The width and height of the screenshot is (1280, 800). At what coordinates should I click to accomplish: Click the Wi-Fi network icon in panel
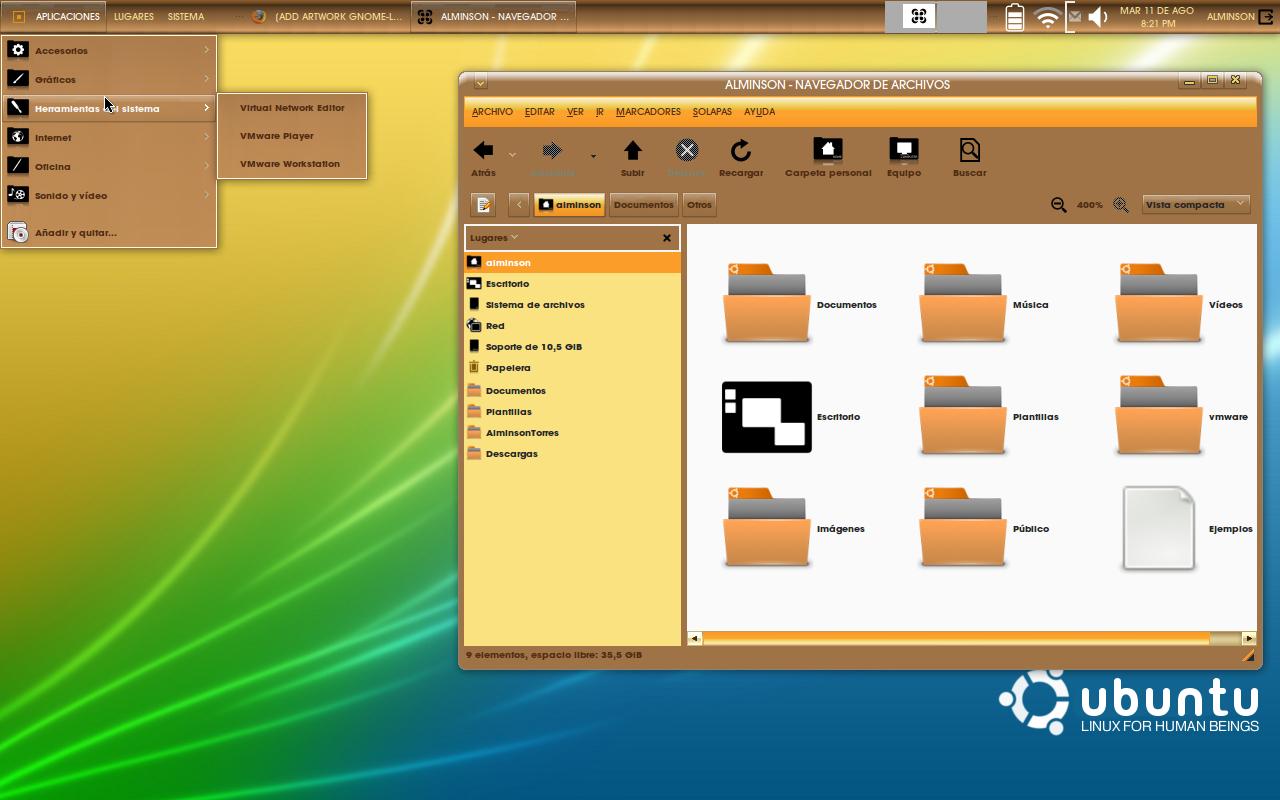point(1048,17)
